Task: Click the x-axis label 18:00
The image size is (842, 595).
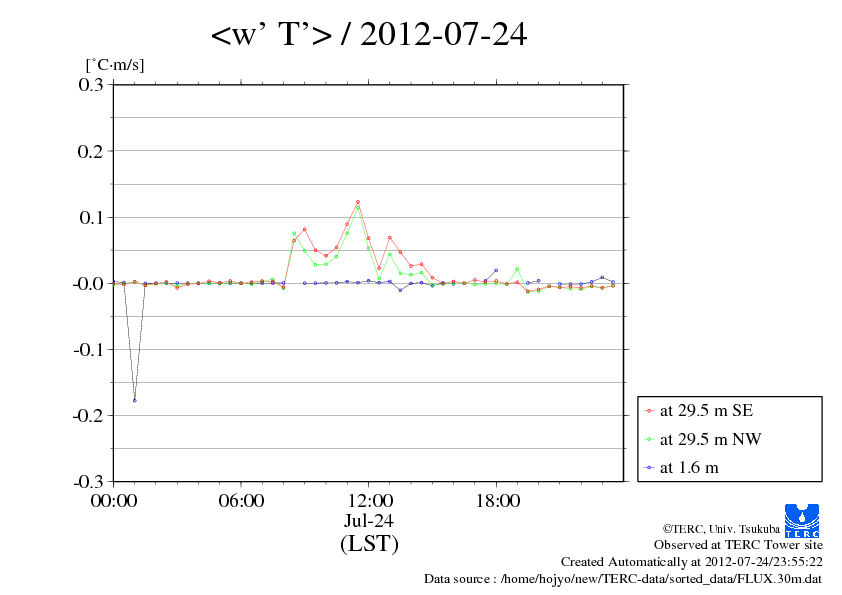Action: coord(497,501)
